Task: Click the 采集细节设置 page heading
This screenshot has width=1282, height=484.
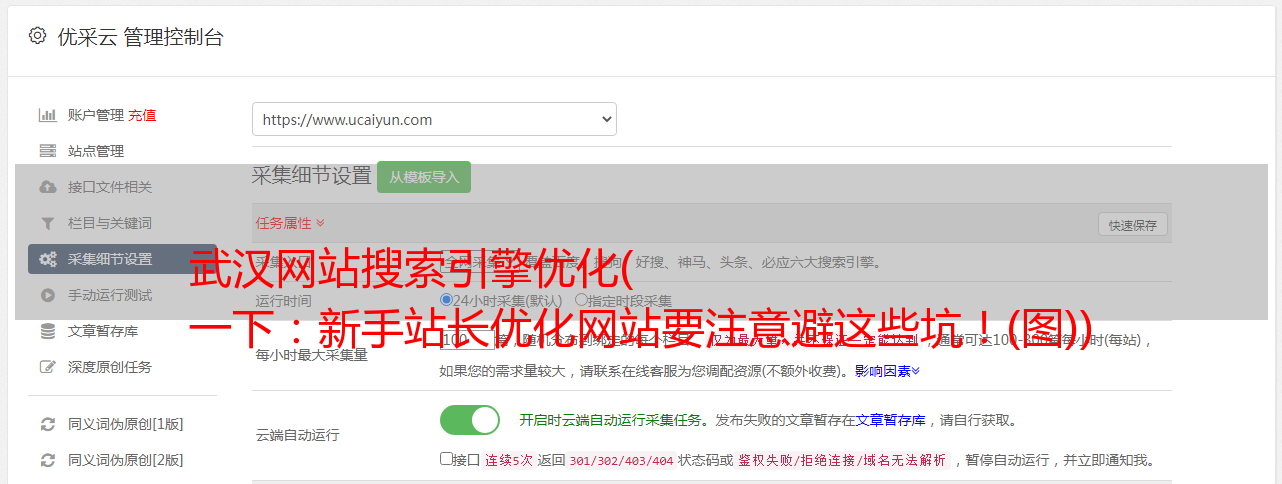Action: (312, 176)
